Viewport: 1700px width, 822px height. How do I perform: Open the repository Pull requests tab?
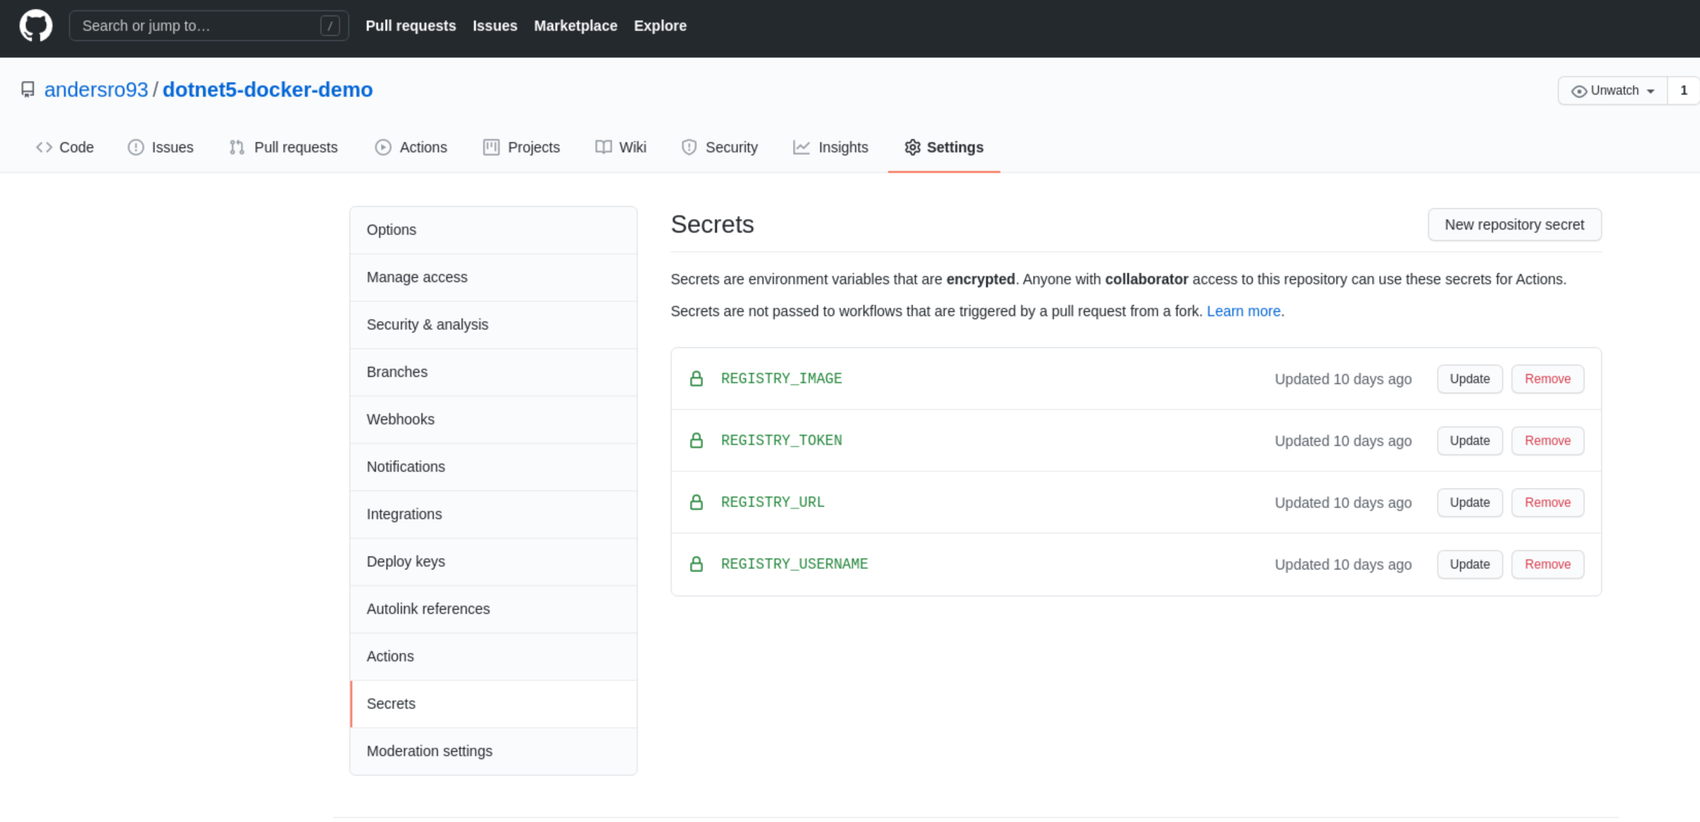tap(284, 147)
